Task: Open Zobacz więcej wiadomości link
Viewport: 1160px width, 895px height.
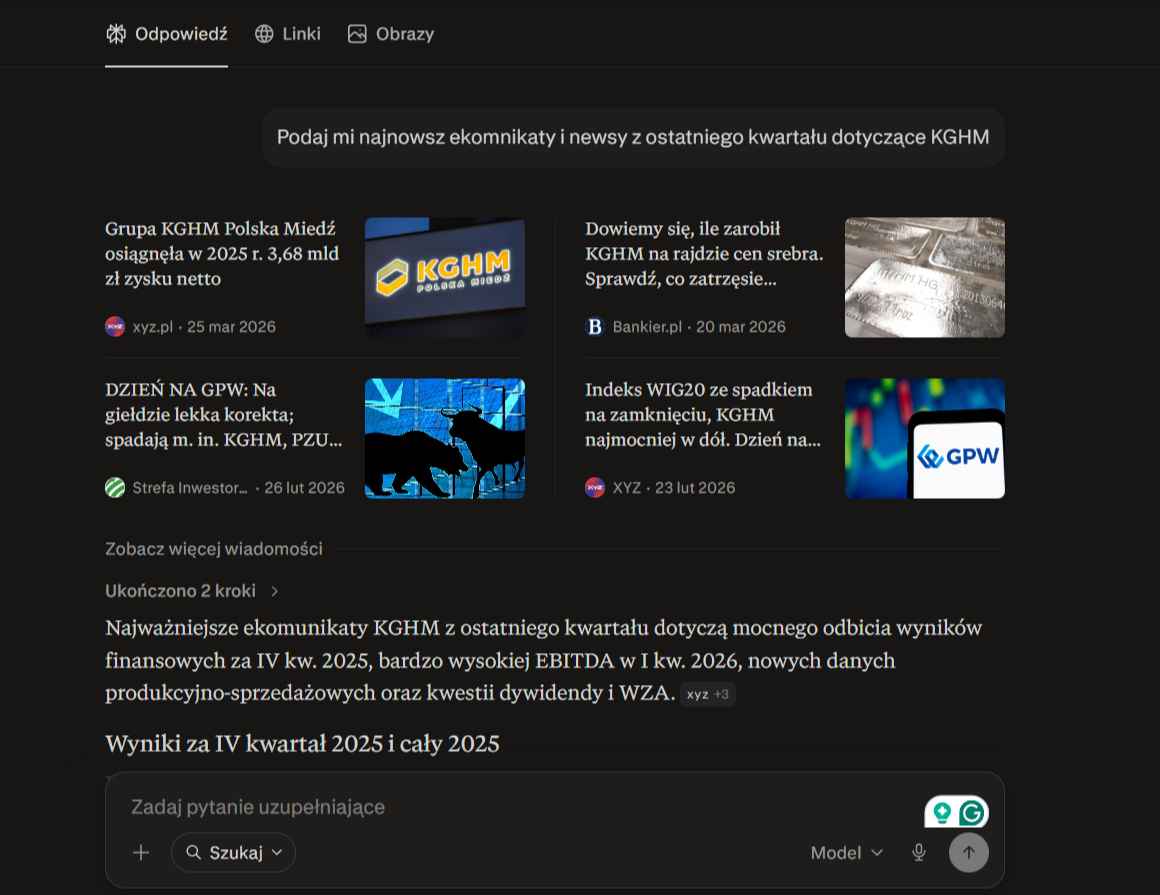Action: 214,549
